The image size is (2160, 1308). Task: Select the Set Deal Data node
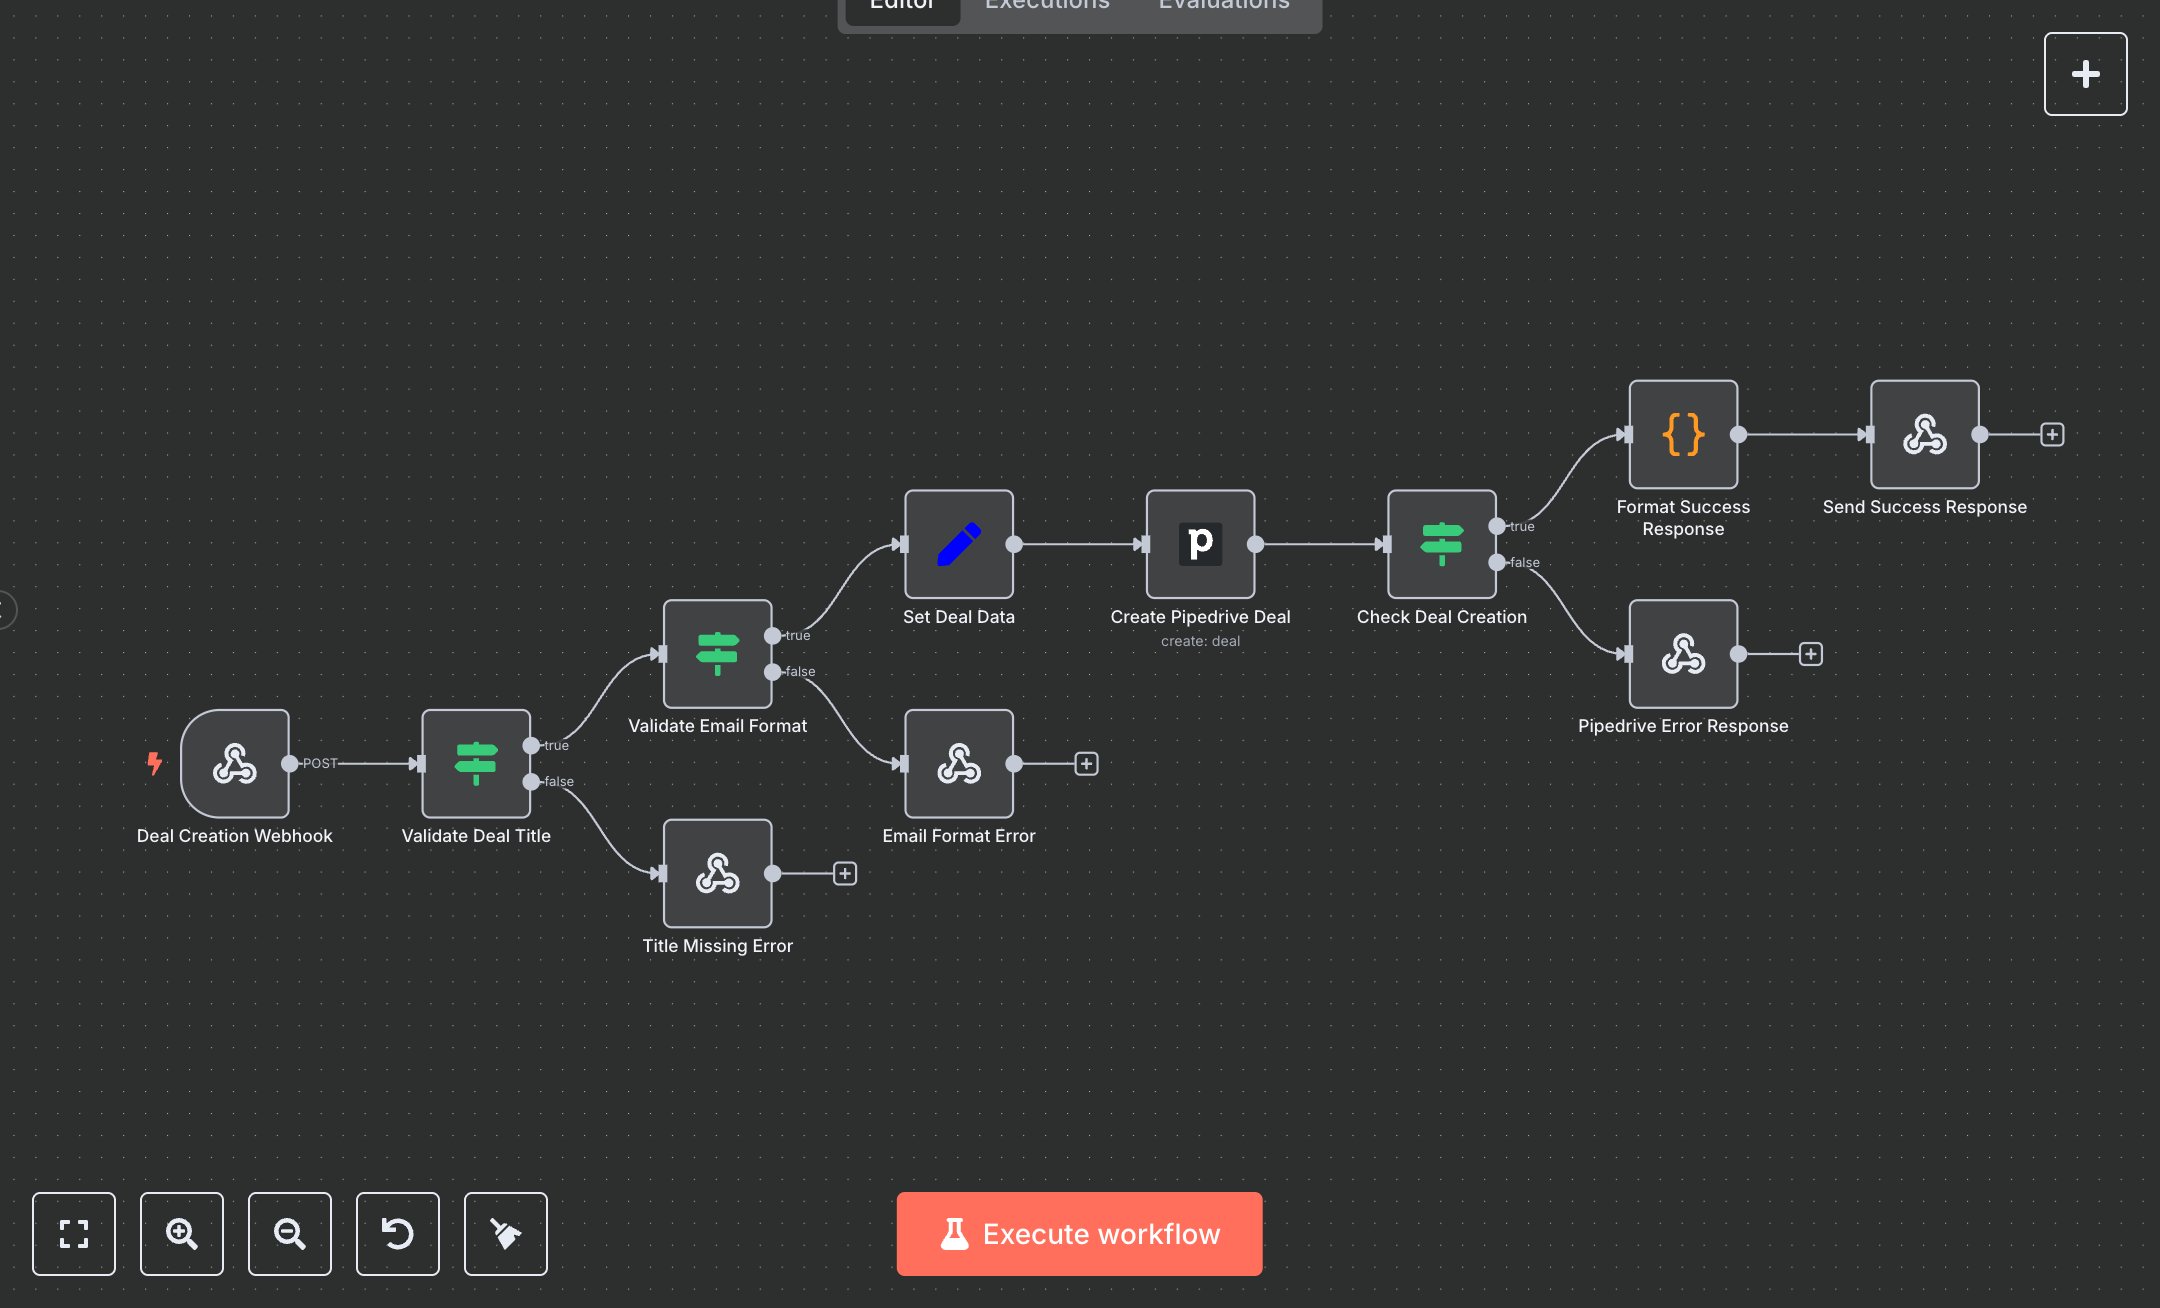(957, 545)
